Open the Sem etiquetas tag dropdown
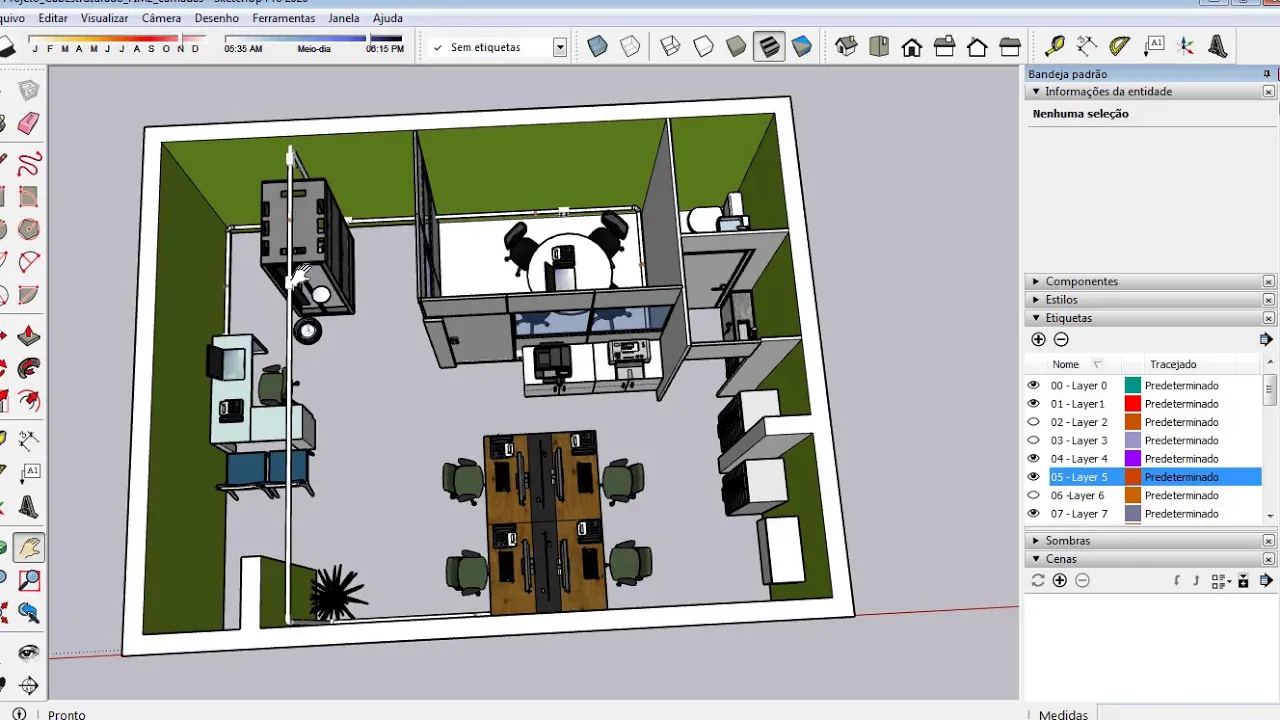The height and width of the screenshot is (720, 1280). click(560, 47)
